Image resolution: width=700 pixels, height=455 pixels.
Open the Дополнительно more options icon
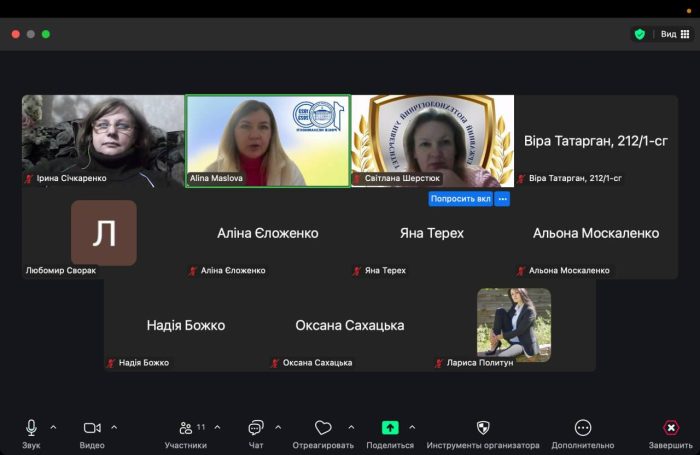[x=582, y=428]
